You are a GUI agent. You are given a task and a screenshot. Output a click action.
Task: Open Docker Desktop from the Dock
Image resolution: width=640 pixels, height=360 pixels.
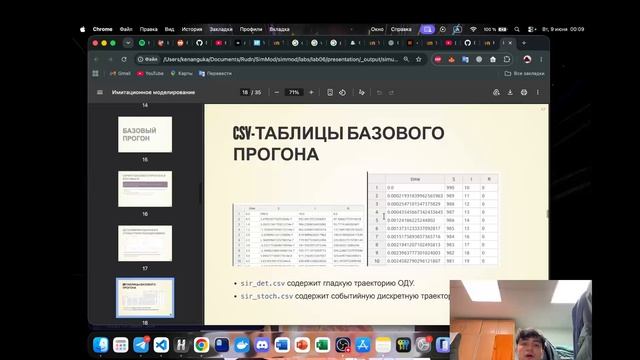242,345
